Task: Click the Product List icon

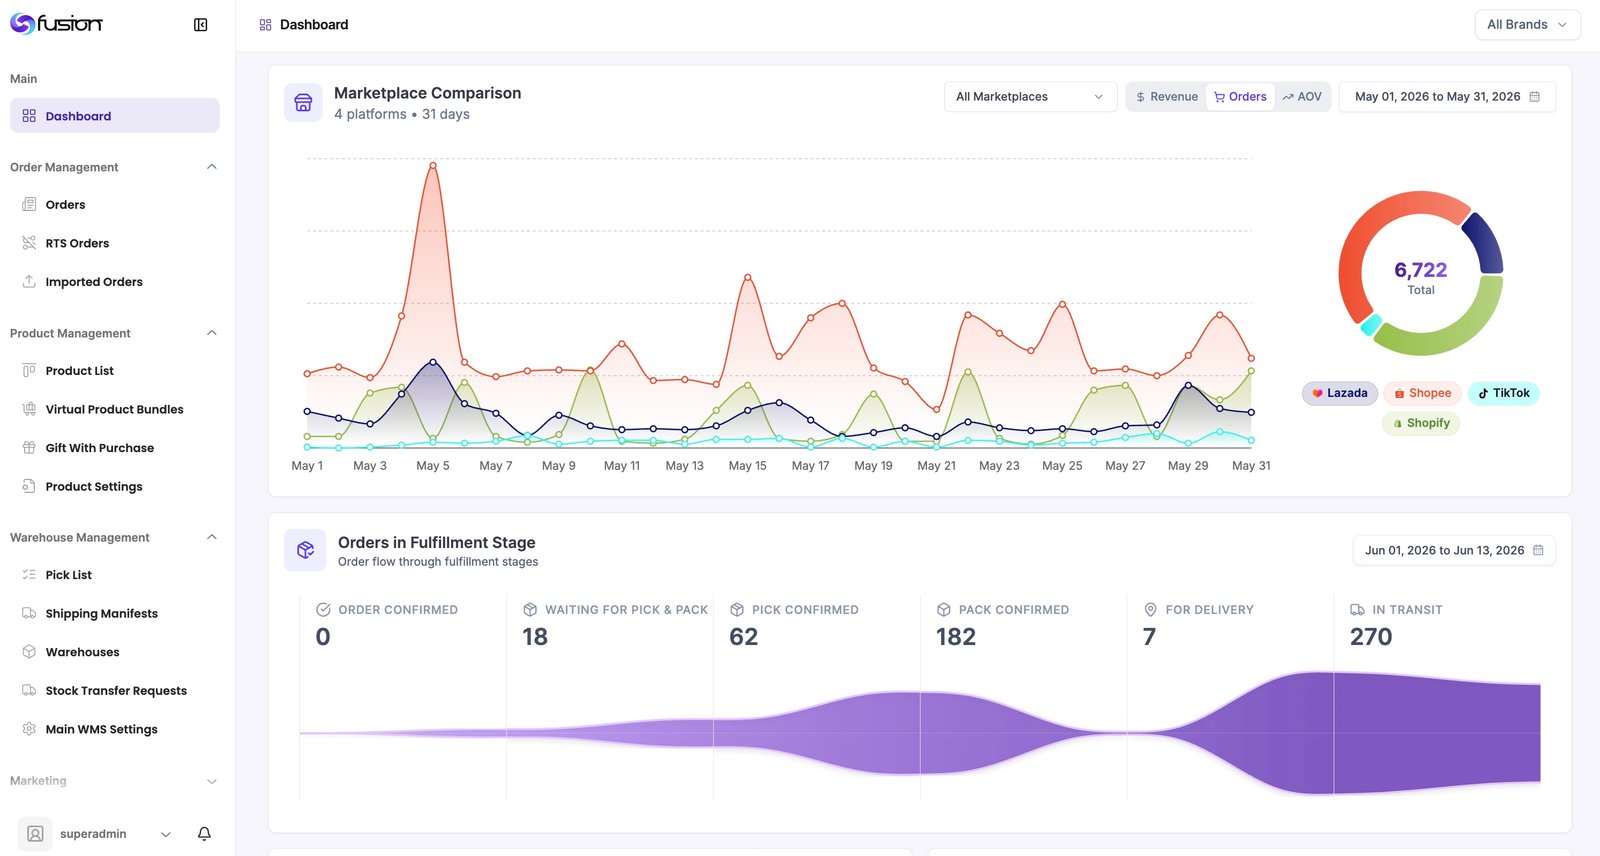Action: pyautogui.click(x=29, y=370)
